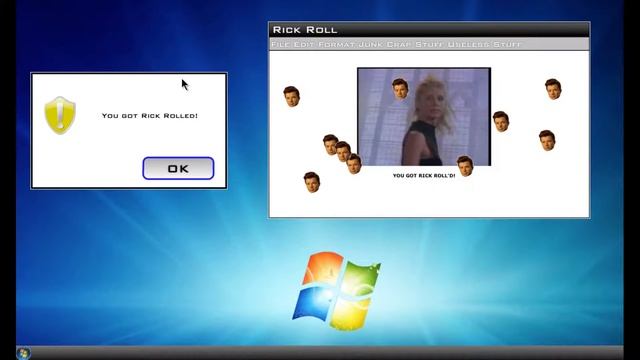This screenshot has height=360, width=640.
Task: Open the File menu in Rick Roll window
Action: 281,44
